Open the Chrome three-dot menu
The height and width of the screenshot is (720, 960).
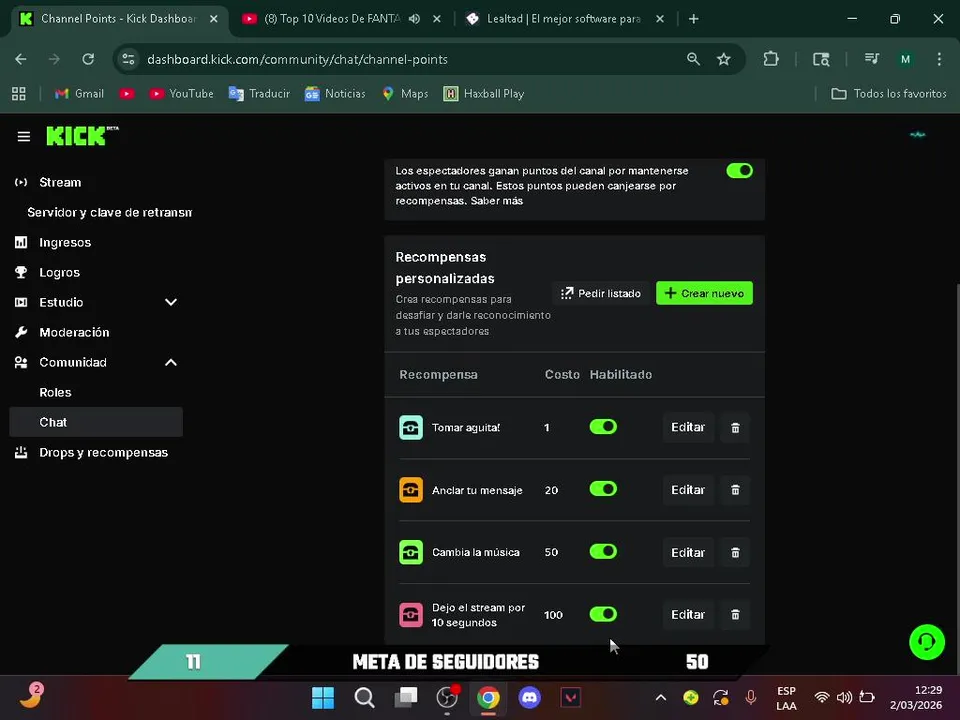pos(939,59)
